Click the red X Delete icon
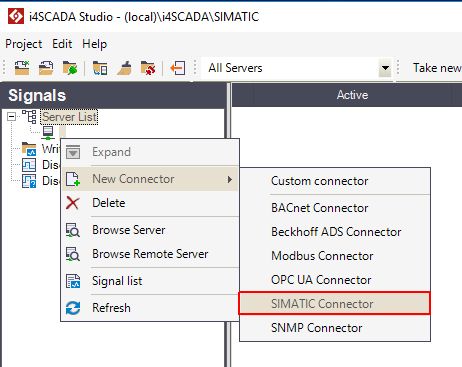 pyautogui.click(x=73, y=203)
